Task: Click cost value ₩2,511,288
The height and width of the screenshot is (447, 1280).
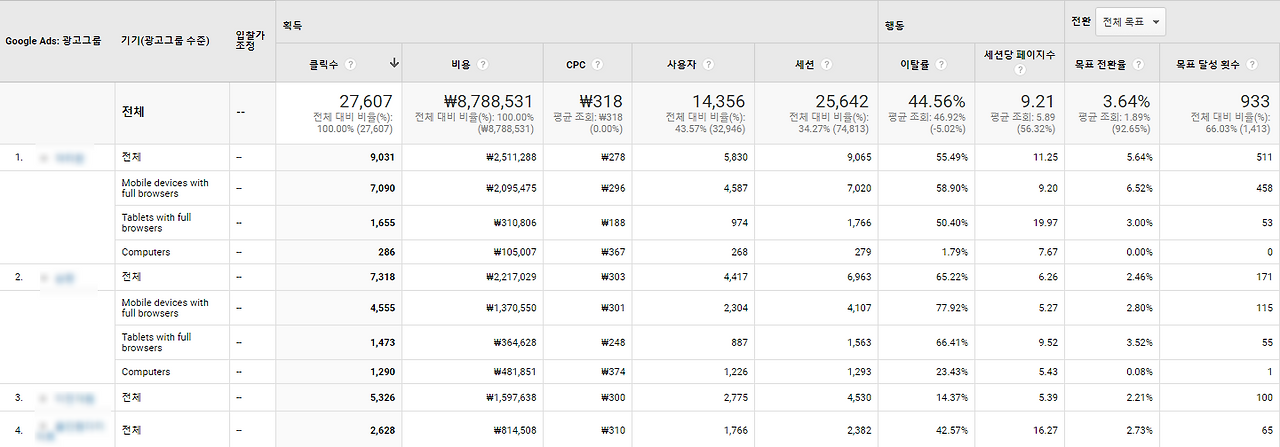Action: pos(511,157)
